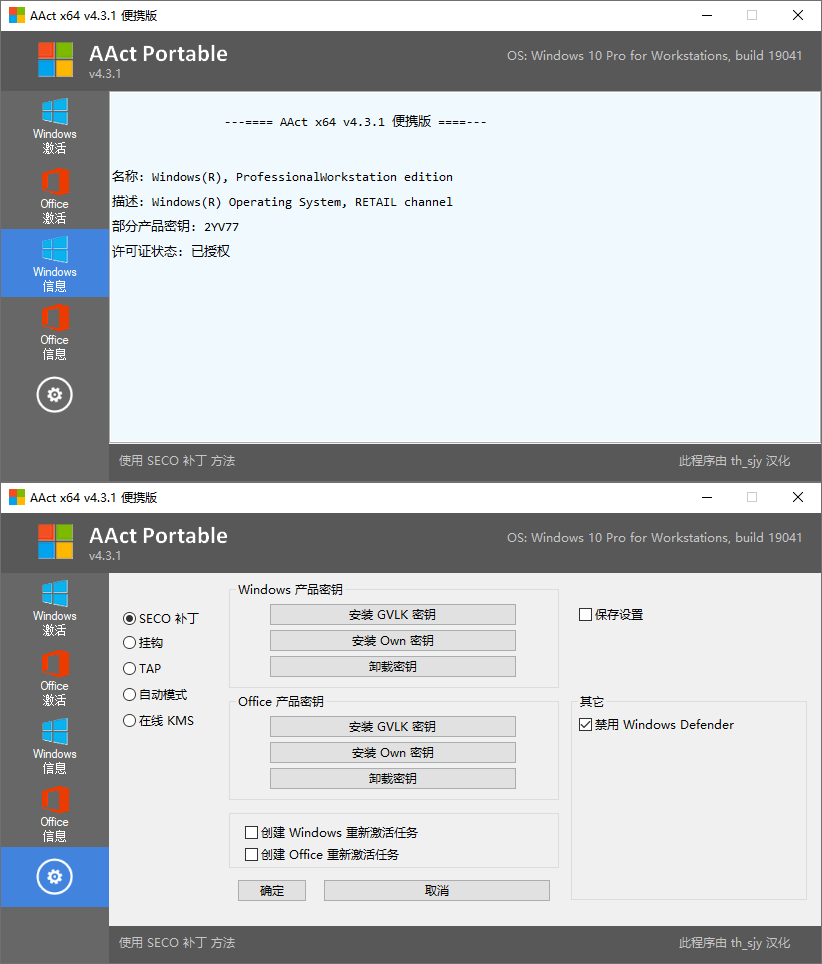Select the 在线 KMS radio option

point(159,721)
